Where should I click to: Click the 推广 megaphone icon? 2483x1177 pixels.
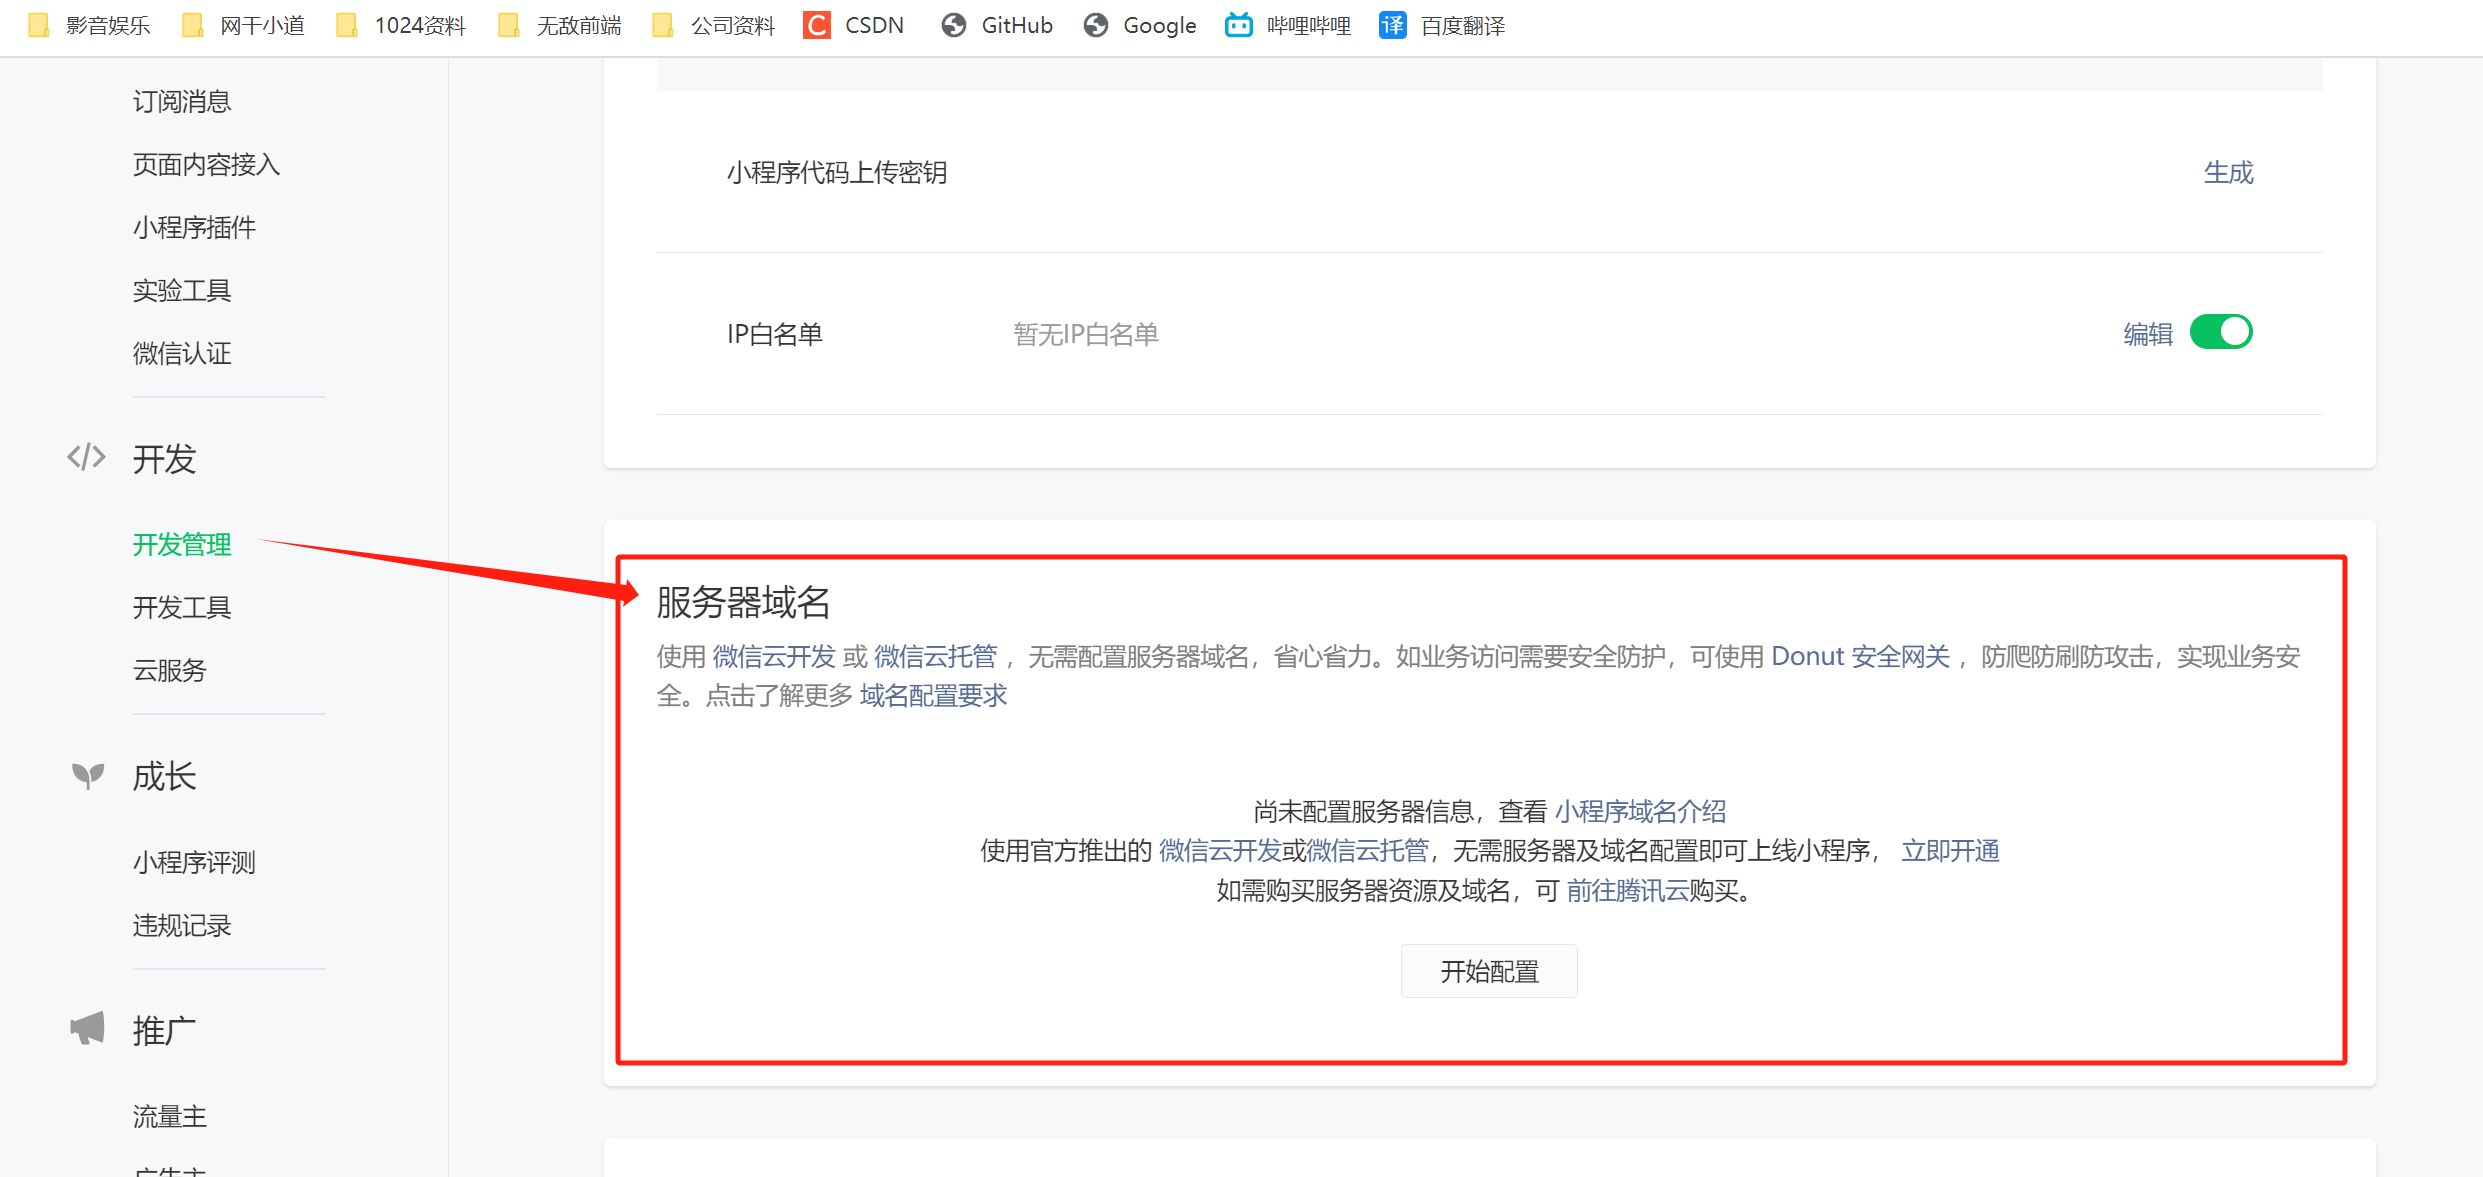[86, 1028]
